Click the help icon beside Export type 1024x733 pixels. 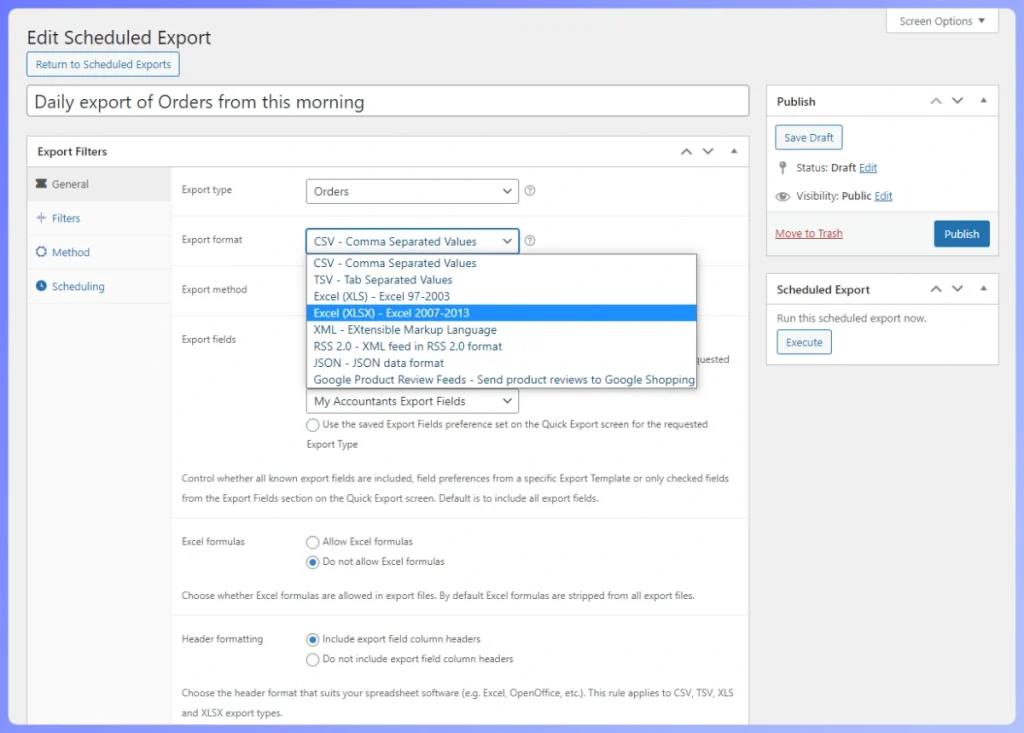531,190
